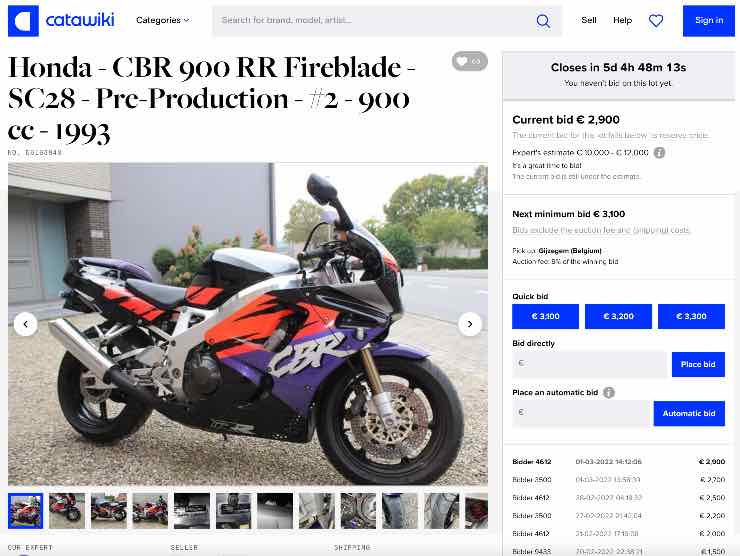
Task: Open favorites via header heart icon
Action: (x=656, y=20)
